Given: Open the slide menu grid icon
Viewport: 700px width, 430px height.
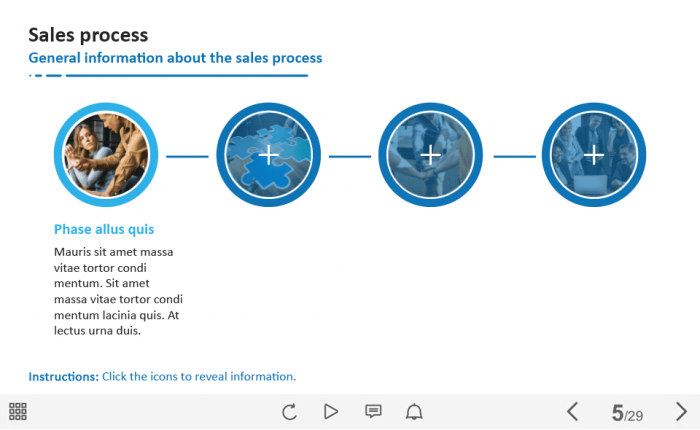Looking at the screenshot, I should click(x=18, y=411).
